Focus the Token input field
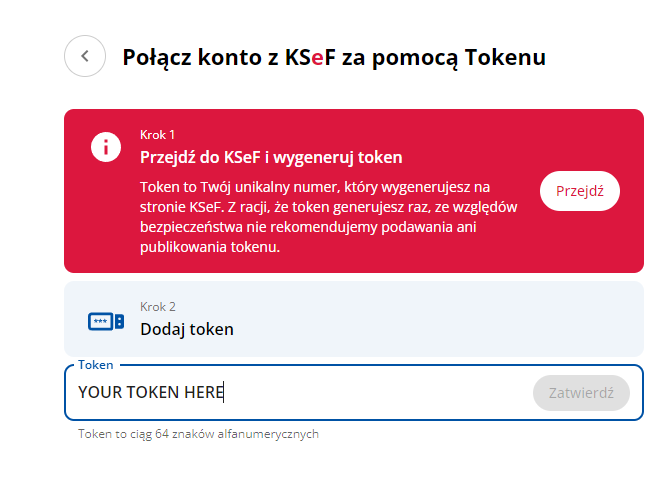The height and width of the screenshot is (493, 667). click(x=300, y=393)
